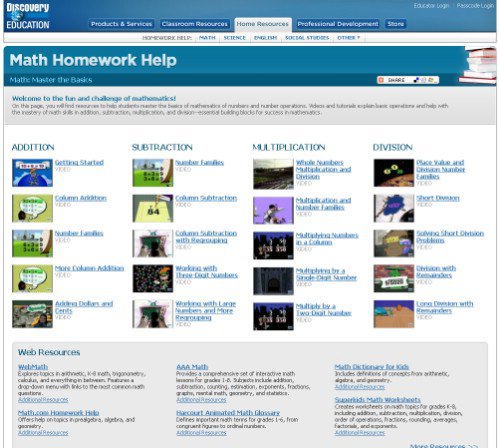Open the Adding Dollars and Cents thumbnail
This screenshot has width=499, height=448.
click(32, 314)
